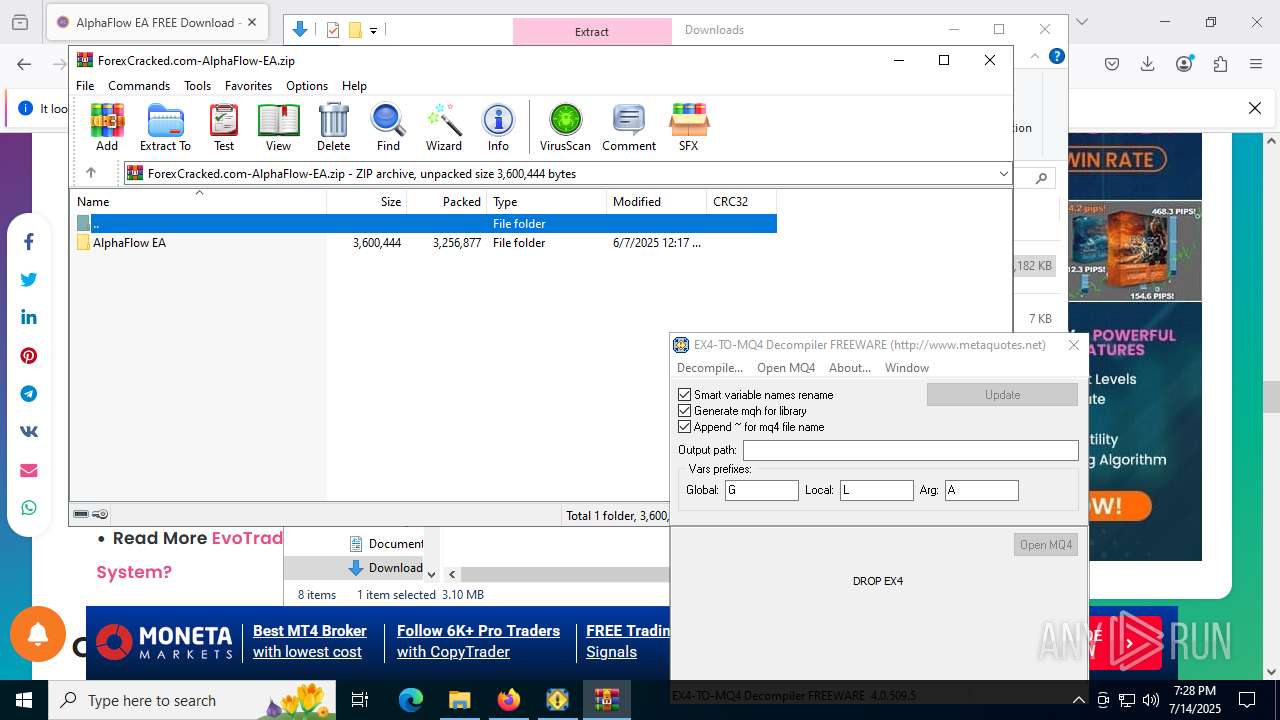Open the WinRAR Commands menu

pyautogui.click(x=139, y=86)
